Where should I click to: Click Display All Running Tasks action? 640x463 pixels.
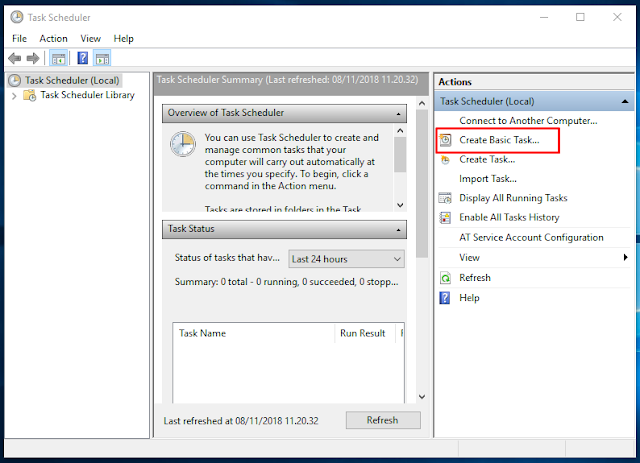513,198
